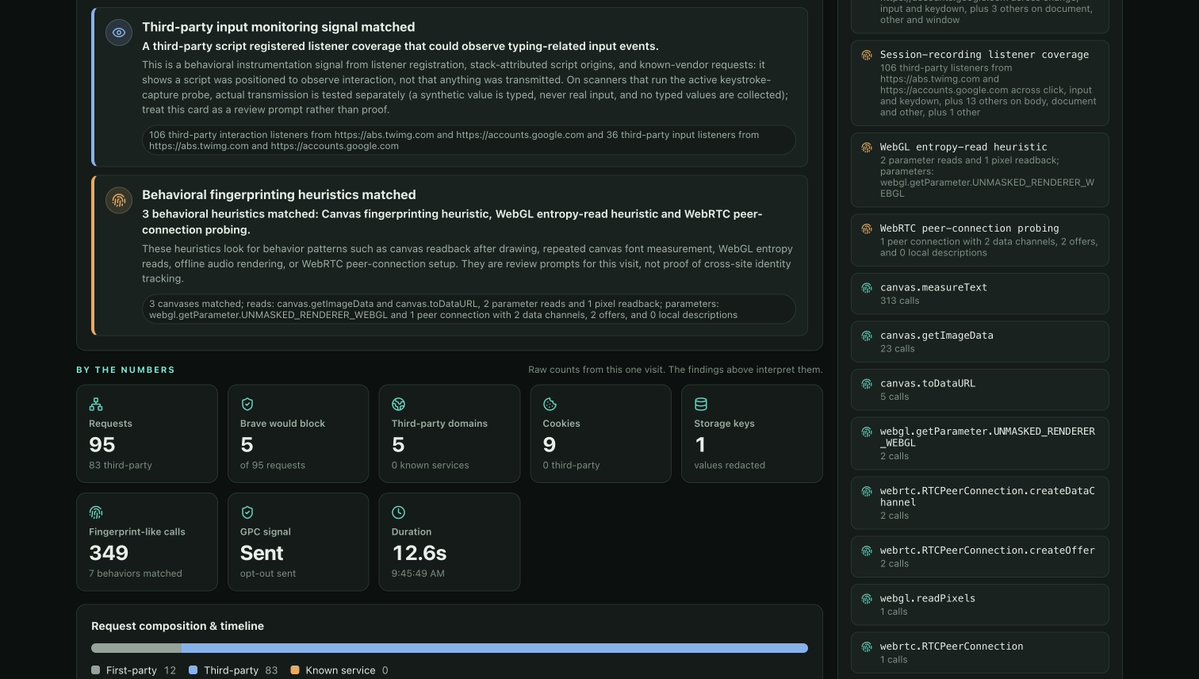The width and height of the screenshot is (1199, 679).
Task: Click the icon beside webrtc.RTCPeerConnection.createOffer
Action: click(x=866, y=551)
